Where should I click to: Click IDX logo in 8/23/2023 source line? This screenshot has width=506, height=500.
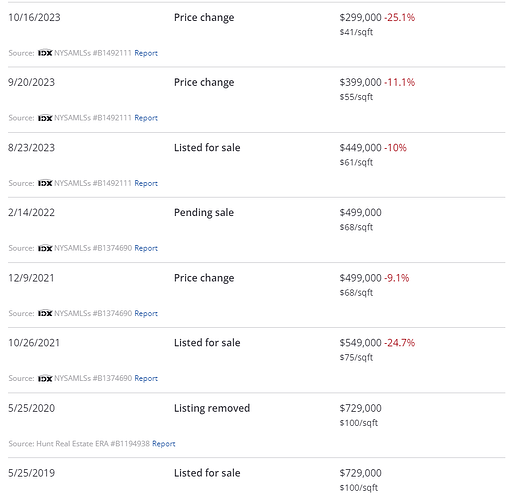(45, 183)
